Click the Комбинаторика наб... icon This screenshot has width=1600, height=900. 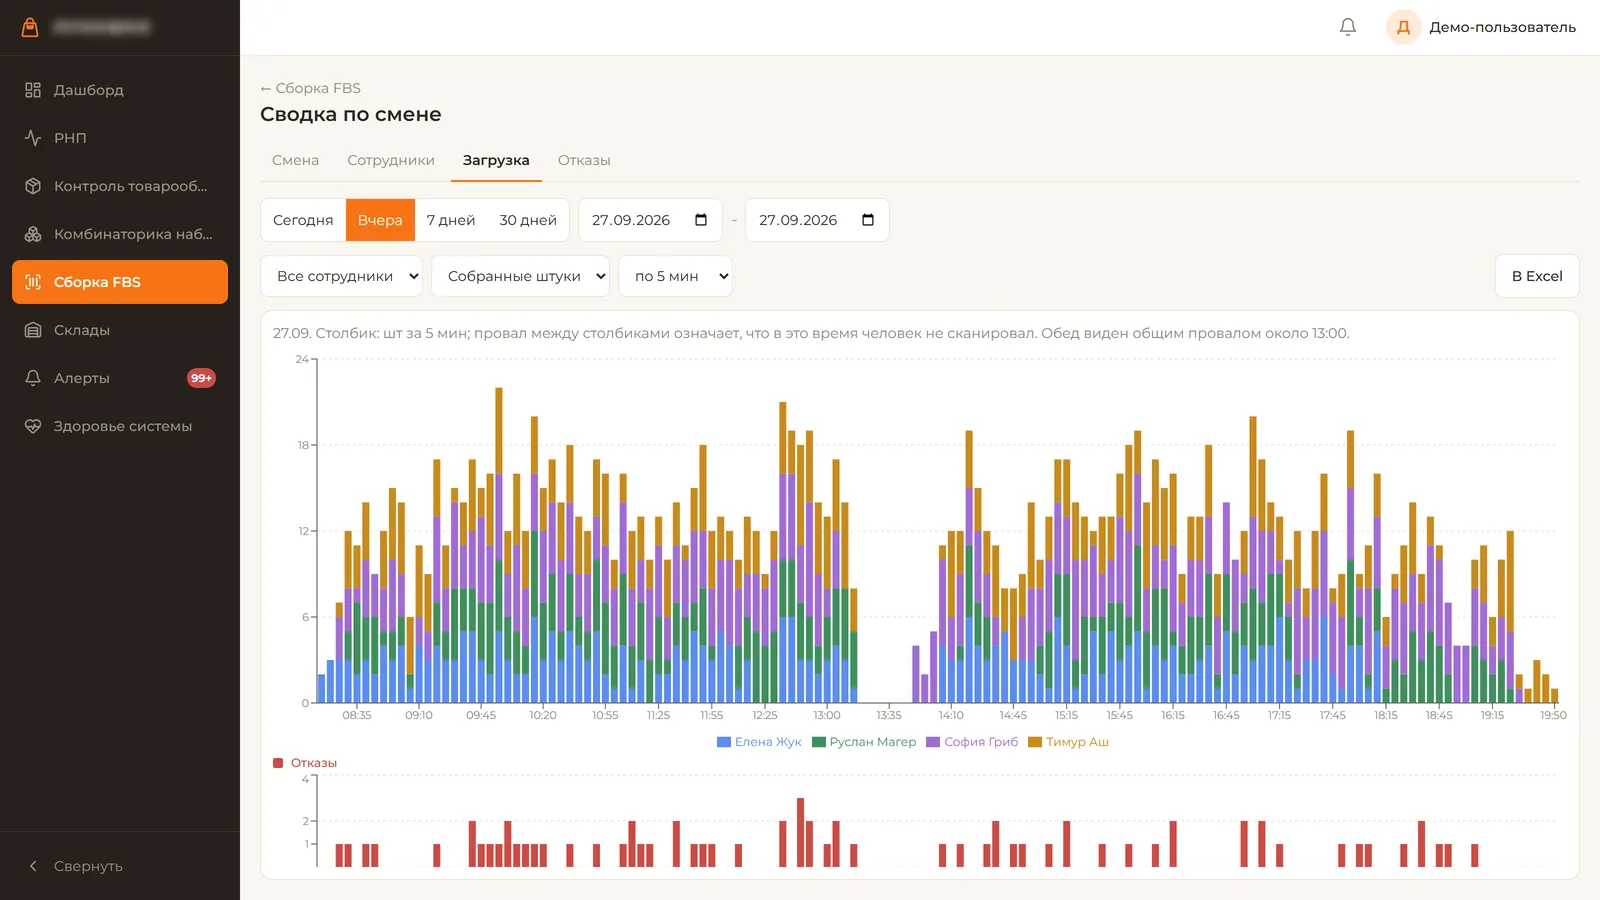click(x=33, y=234)
